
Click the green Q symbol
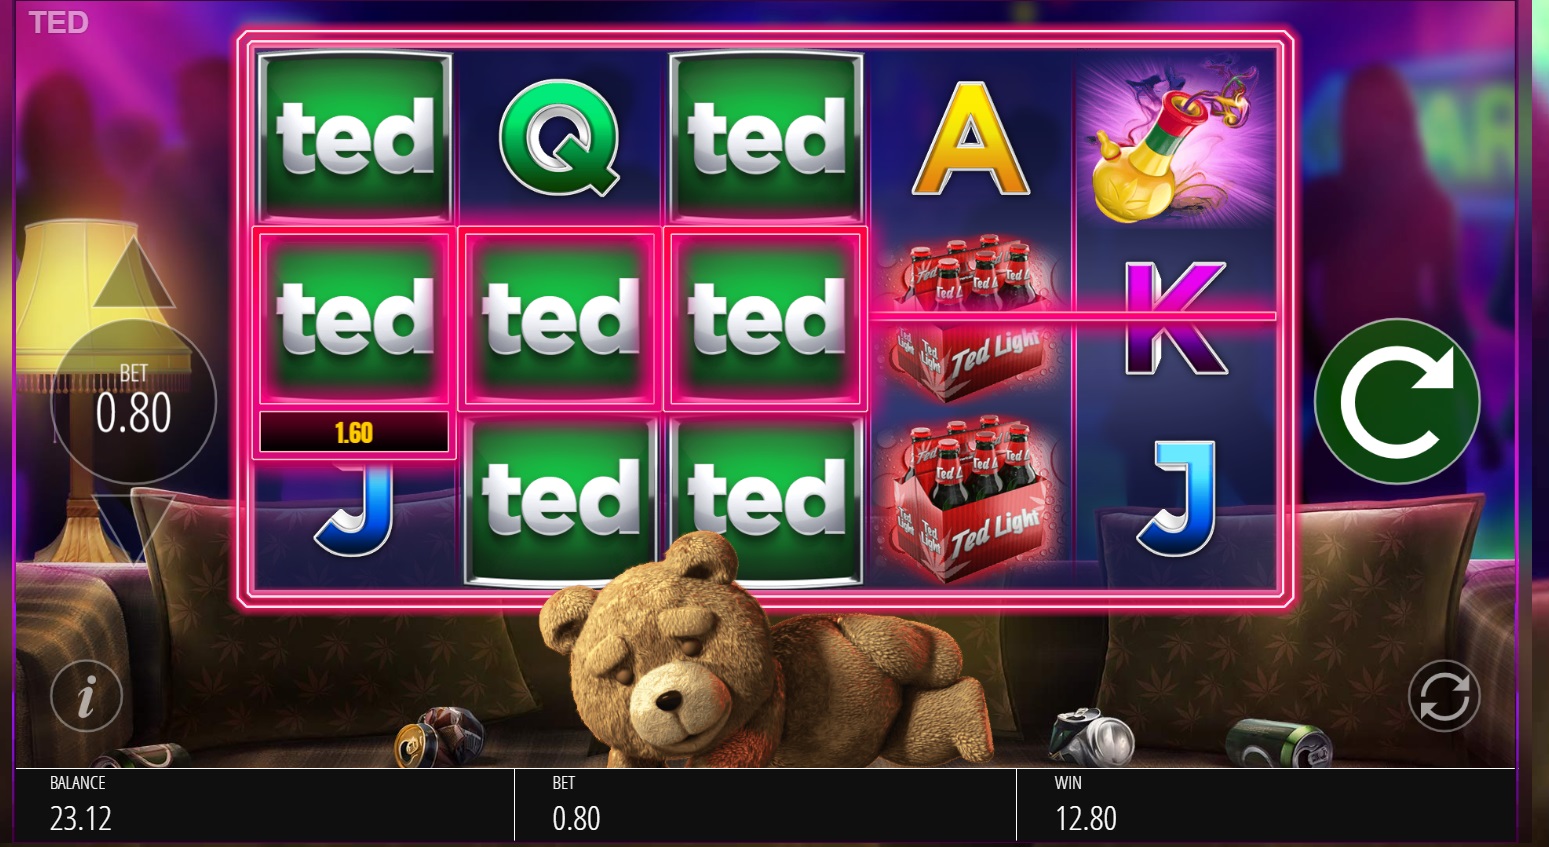click(x=560, y=138)
